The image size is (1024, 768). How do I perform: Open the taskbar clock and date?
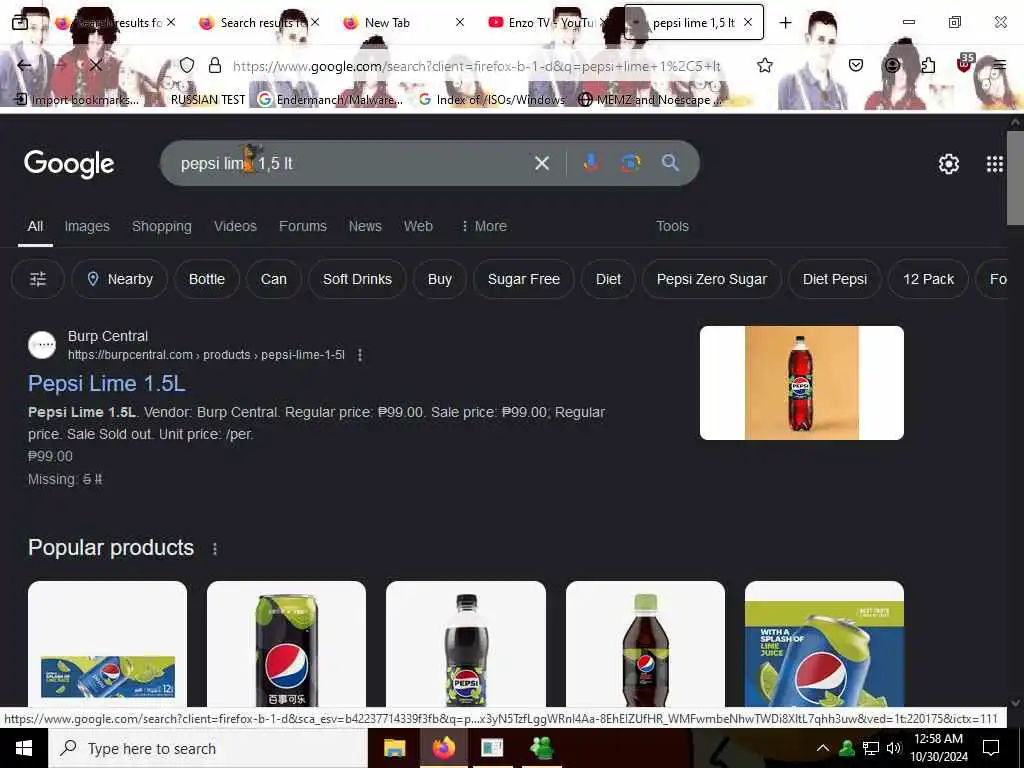938,748
